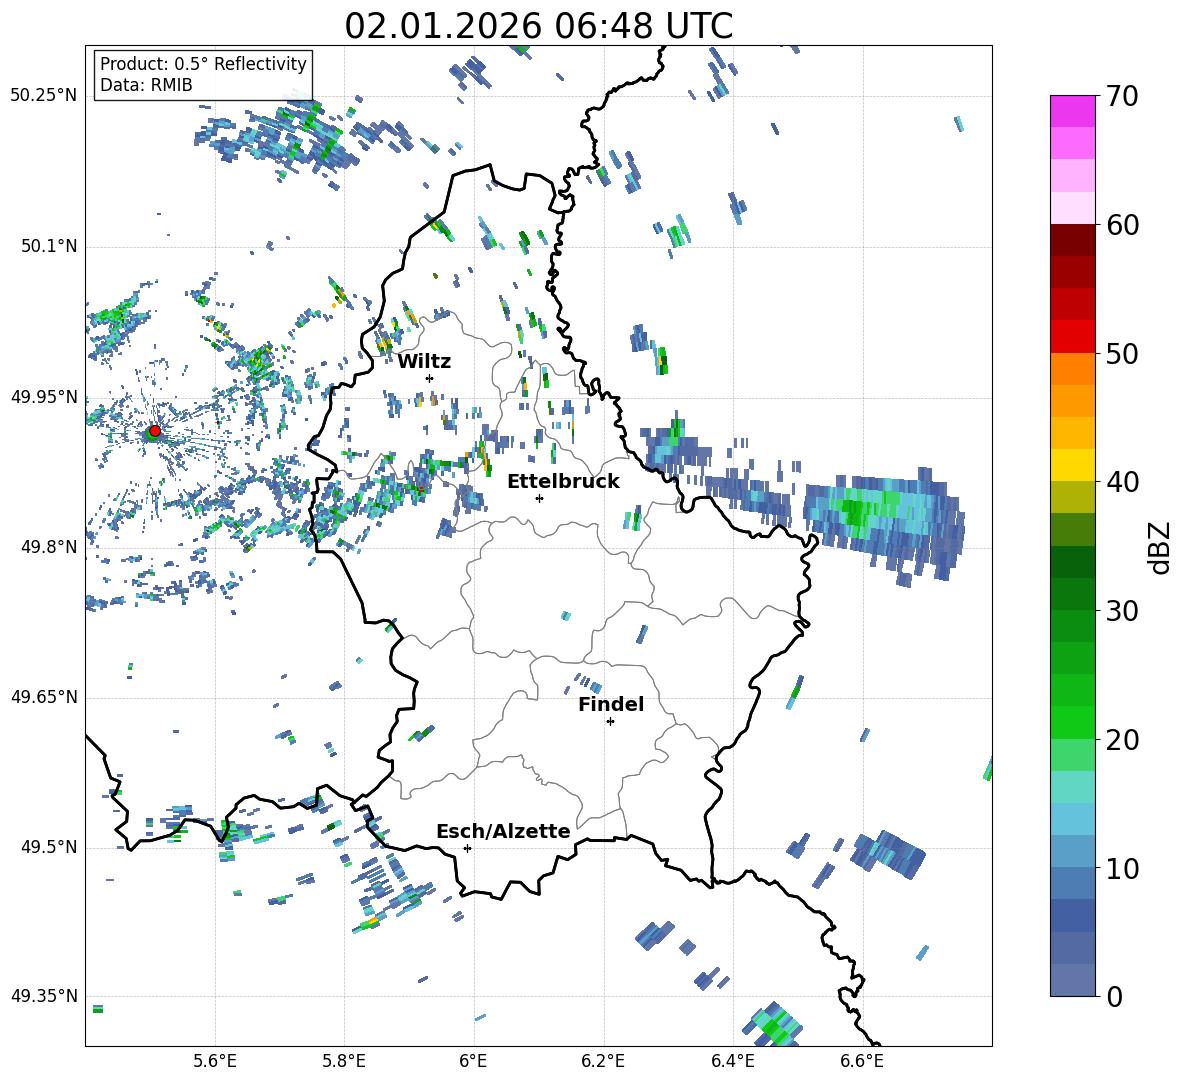
Task: Click the 6.2°E longitude label
Action: point(603,1061)
